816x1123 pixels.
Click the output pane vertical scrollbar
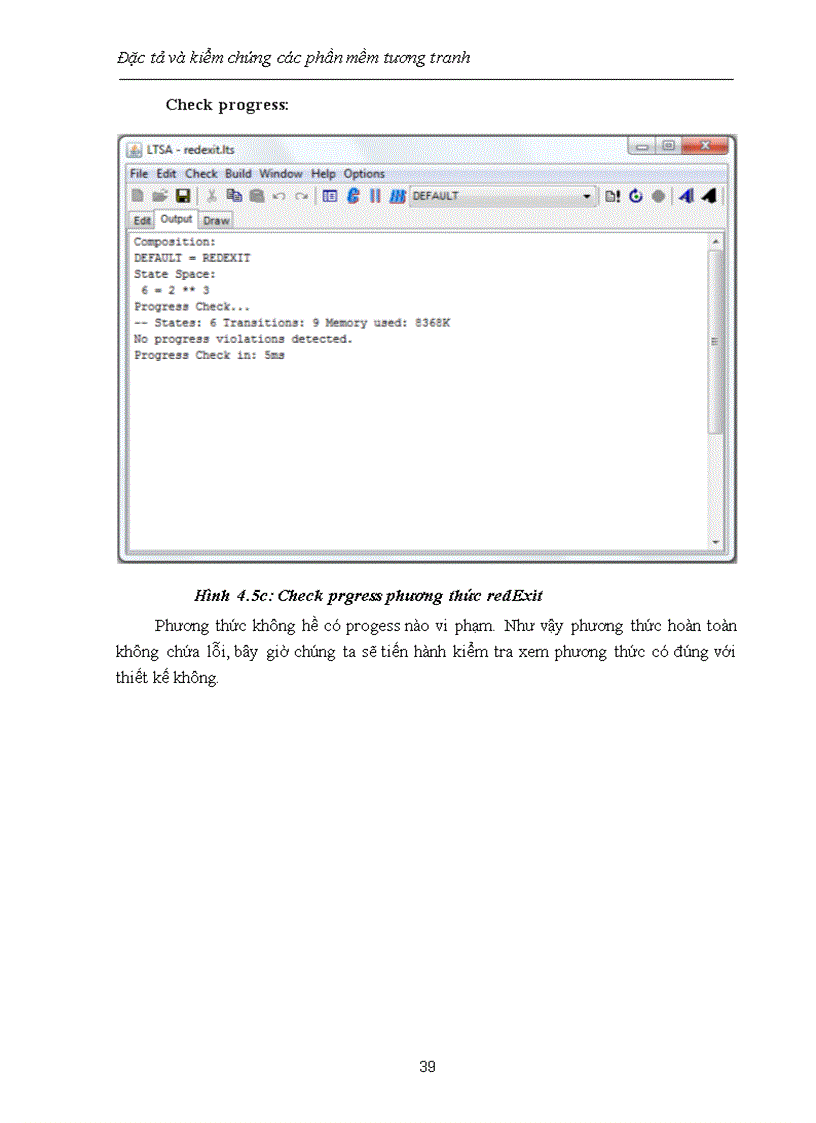pyautogui.click(x=715, y=340)
